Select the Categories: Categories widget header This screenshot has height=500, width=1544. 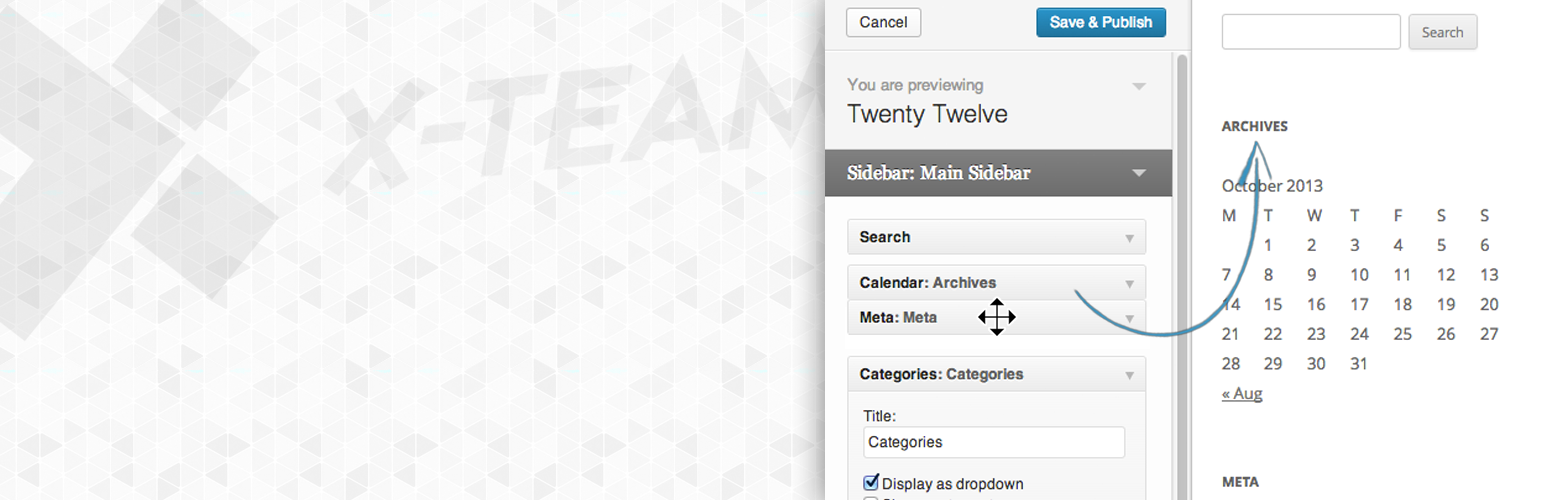996,374
